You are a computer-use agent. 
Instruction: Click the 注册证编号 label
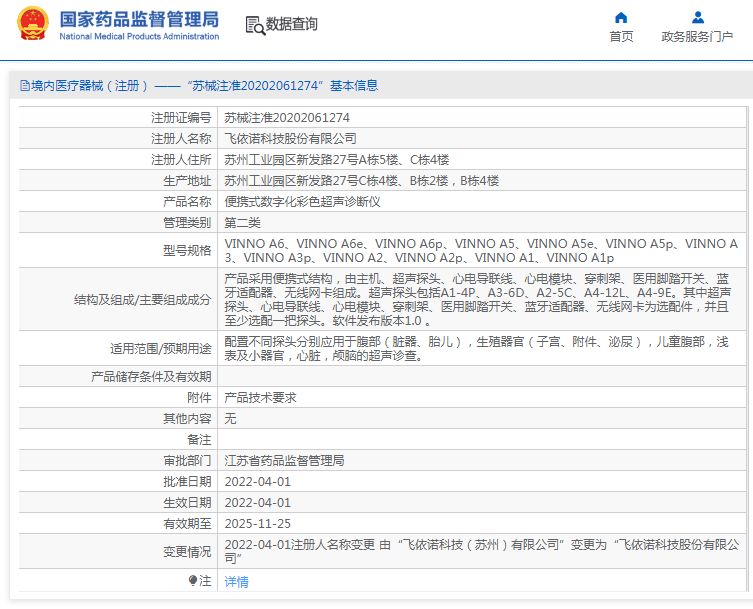click(181, 118)
